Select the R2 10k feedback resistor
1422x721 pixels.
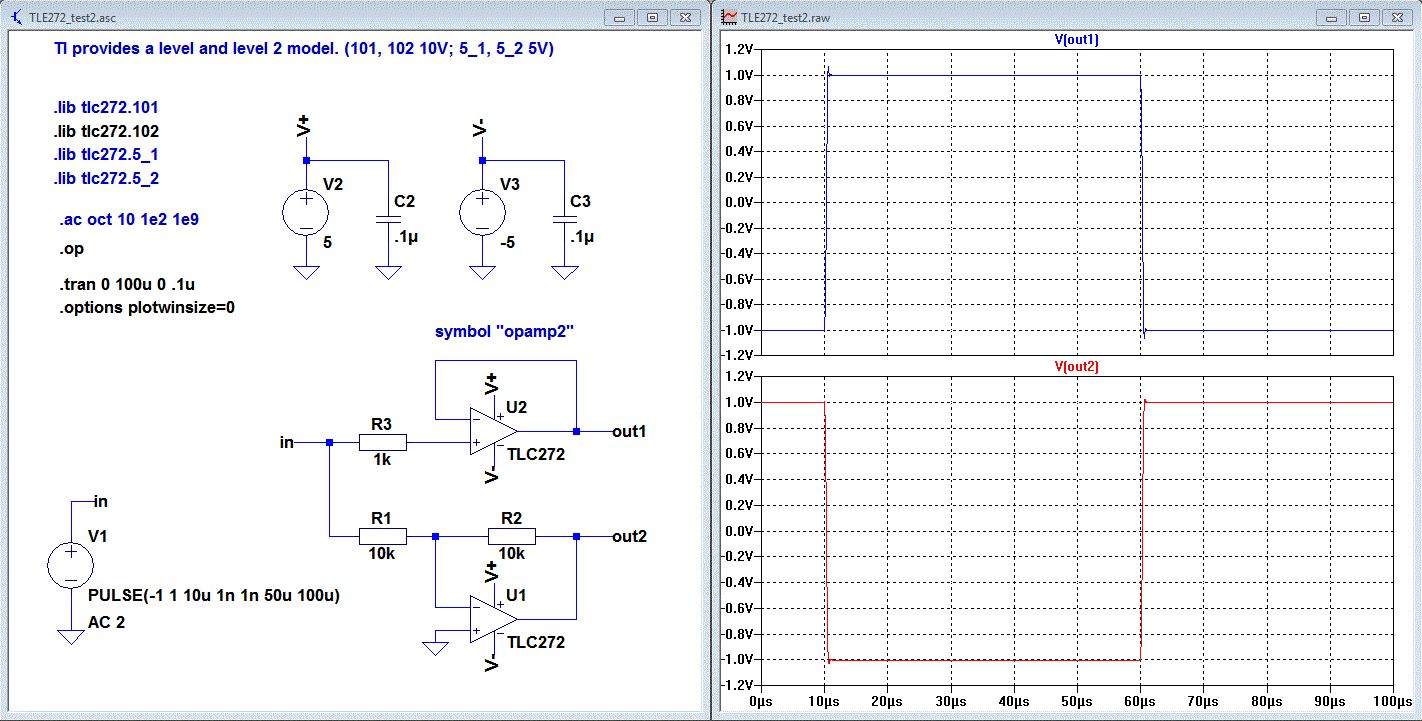pyautogui.click(x=511, y=537)
